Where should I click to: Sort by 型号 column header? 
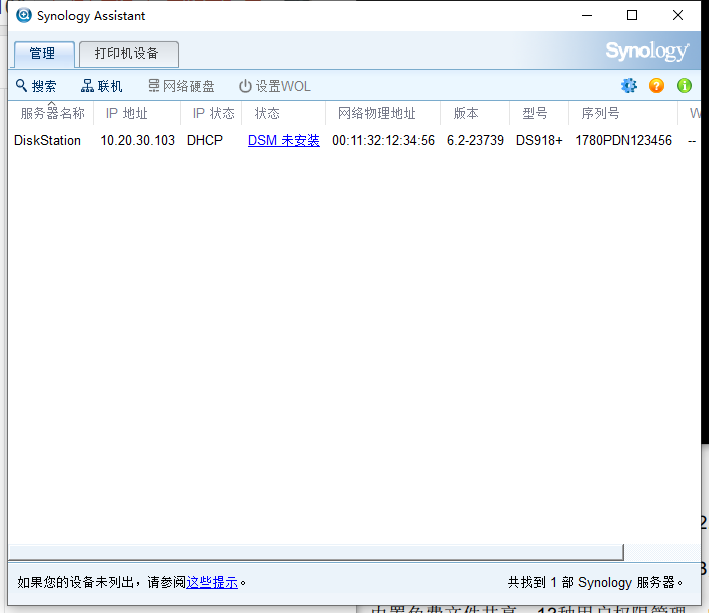539,113
